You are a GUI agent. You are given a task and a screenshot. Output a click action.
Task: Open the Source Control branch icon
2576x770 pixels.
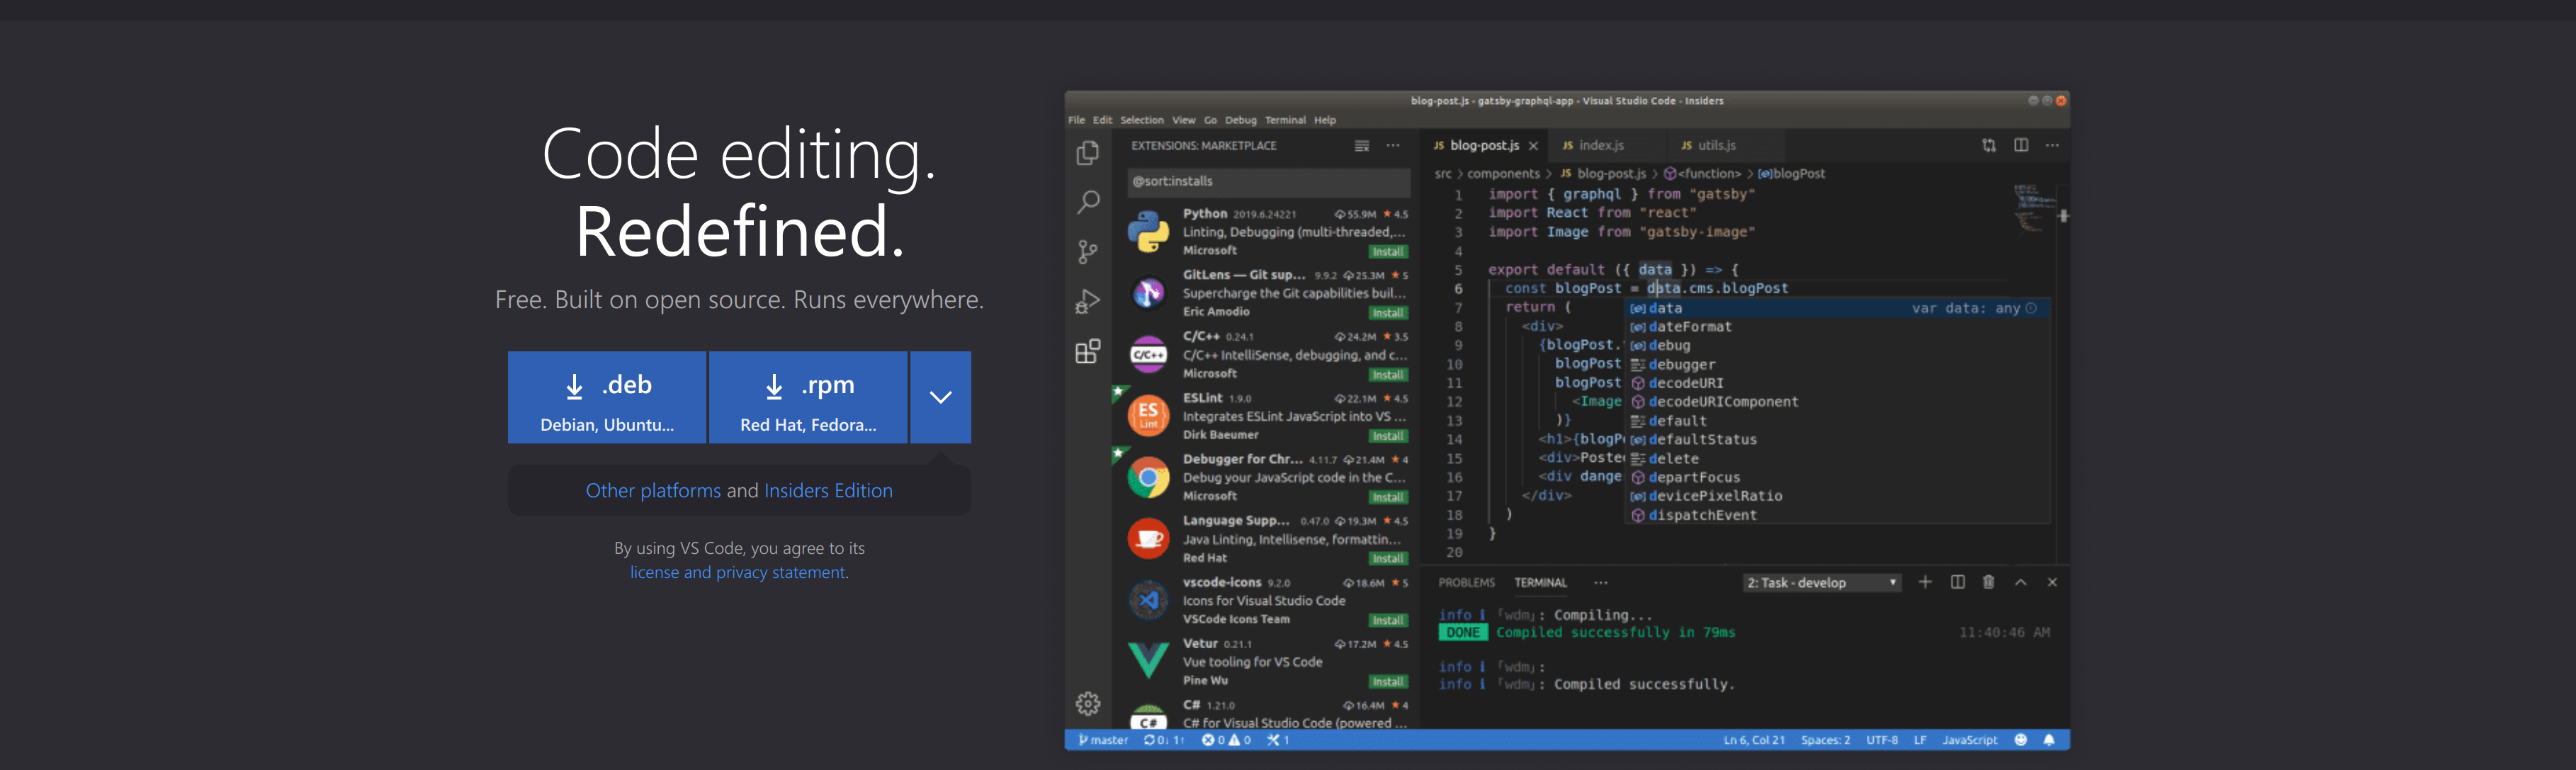click(1087, 252)
